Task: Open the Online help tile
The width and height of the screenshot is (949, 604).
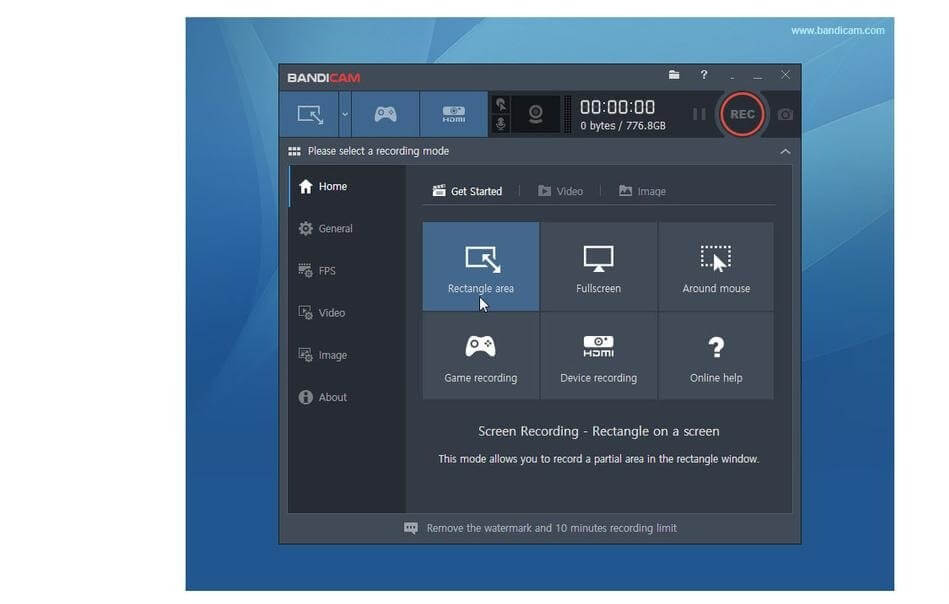Action: click(716, 356)
